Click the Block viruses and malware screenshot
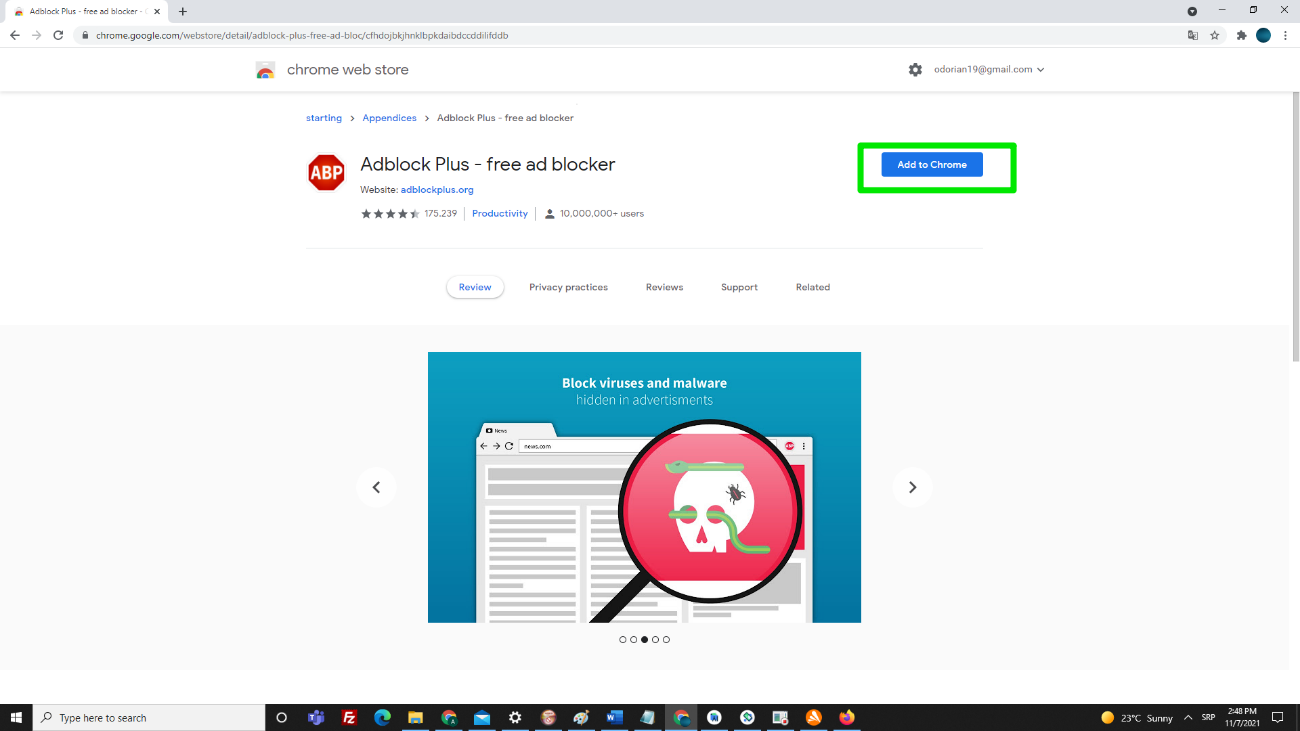Screen dimensions: 1300x731 (644, 487)
